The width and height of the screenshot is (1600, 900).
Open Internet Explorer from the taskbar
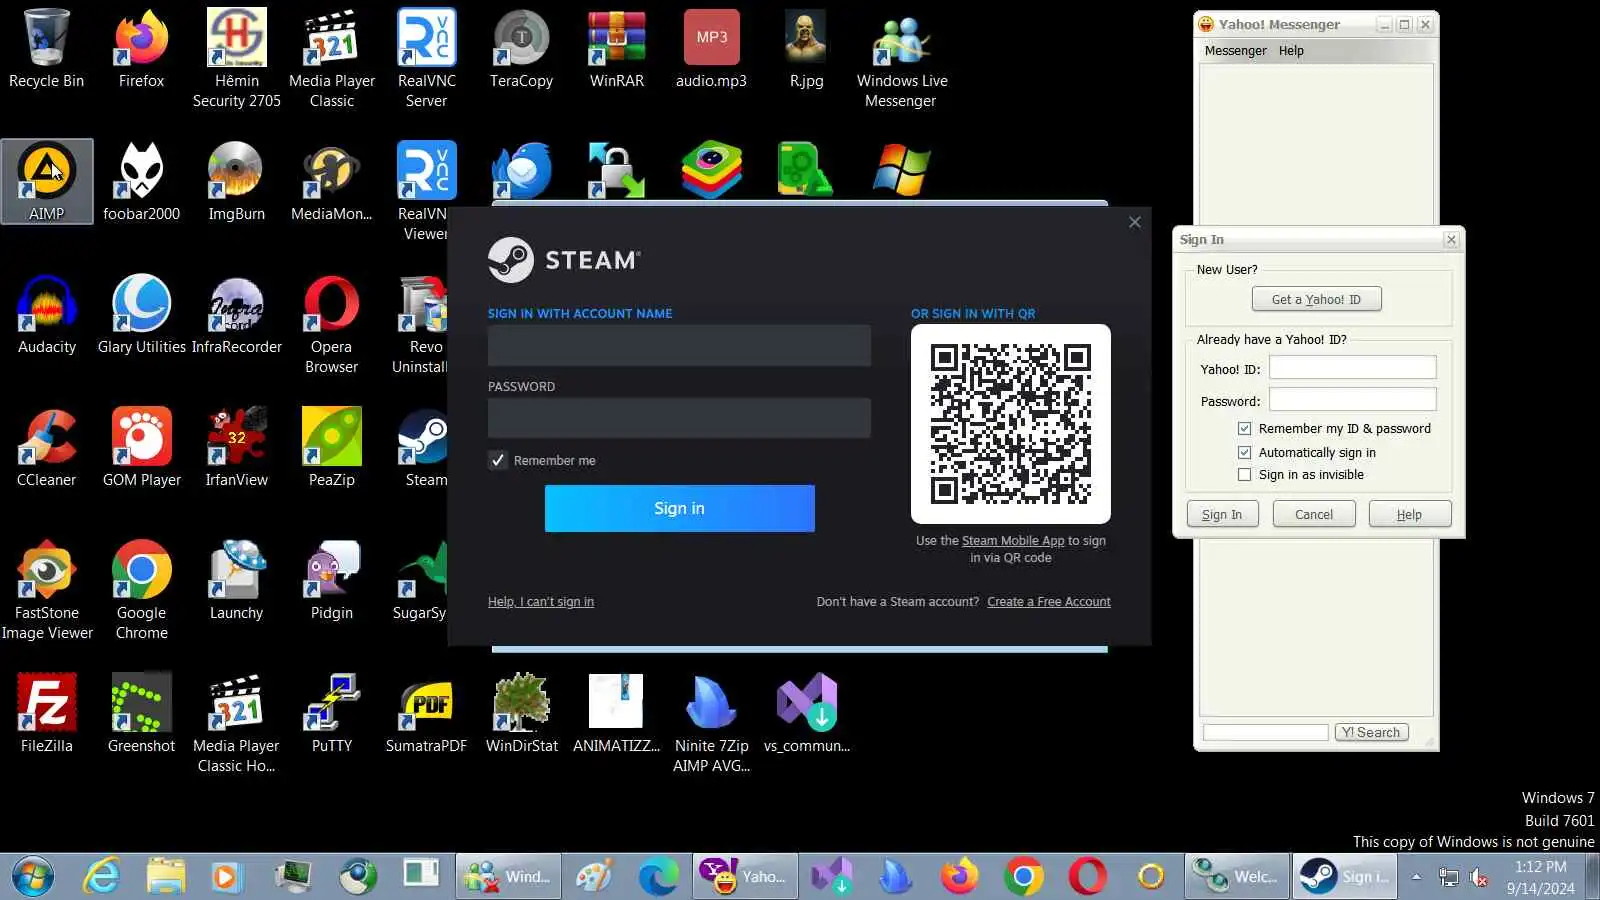point(101,877)
